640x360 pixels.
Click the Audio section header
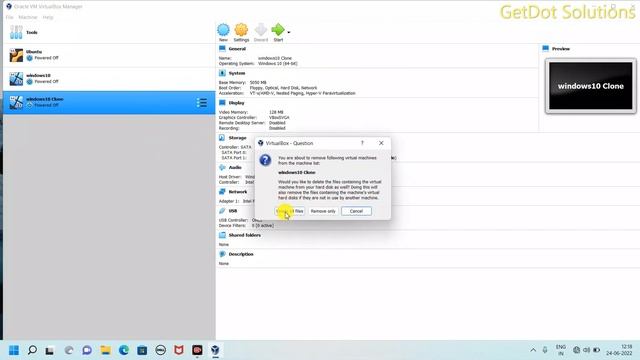coord(235,167)
